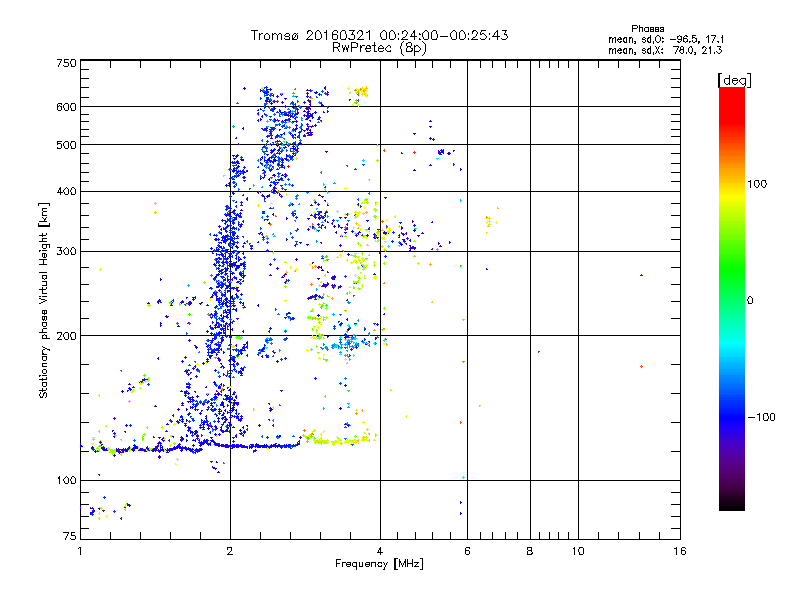
Task: Click the plot title "Tromsø 20160321 00:24:00-00:25:43"
Action: tap(379, 35)
